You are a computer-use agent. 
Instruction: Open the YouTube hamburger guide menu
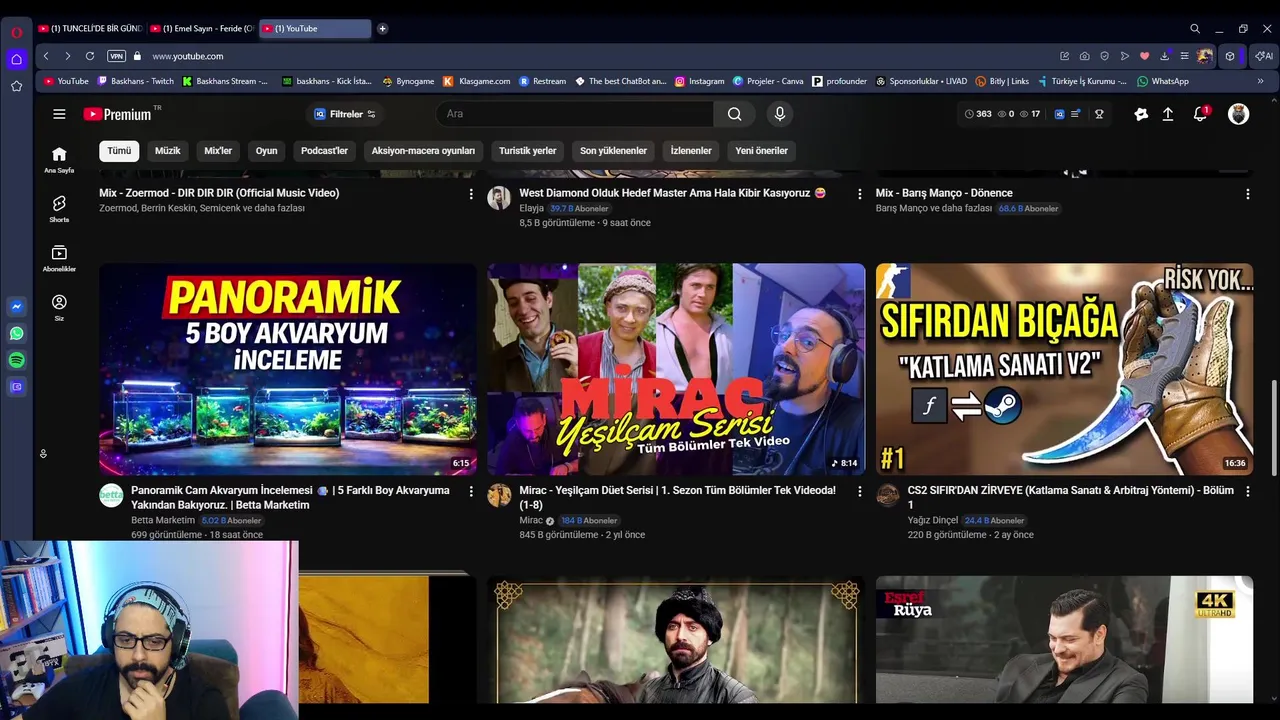click(x=59, y=114)
